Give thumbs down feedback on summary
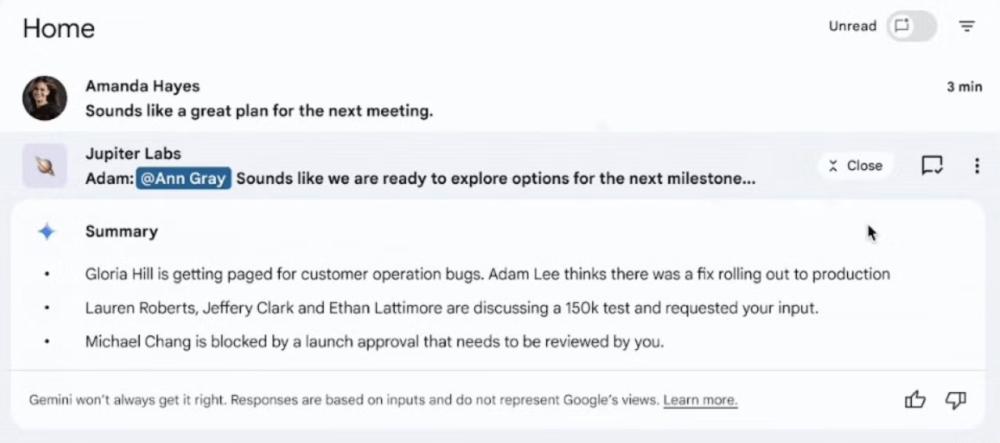1000x443 pixels. click(955, 400)
